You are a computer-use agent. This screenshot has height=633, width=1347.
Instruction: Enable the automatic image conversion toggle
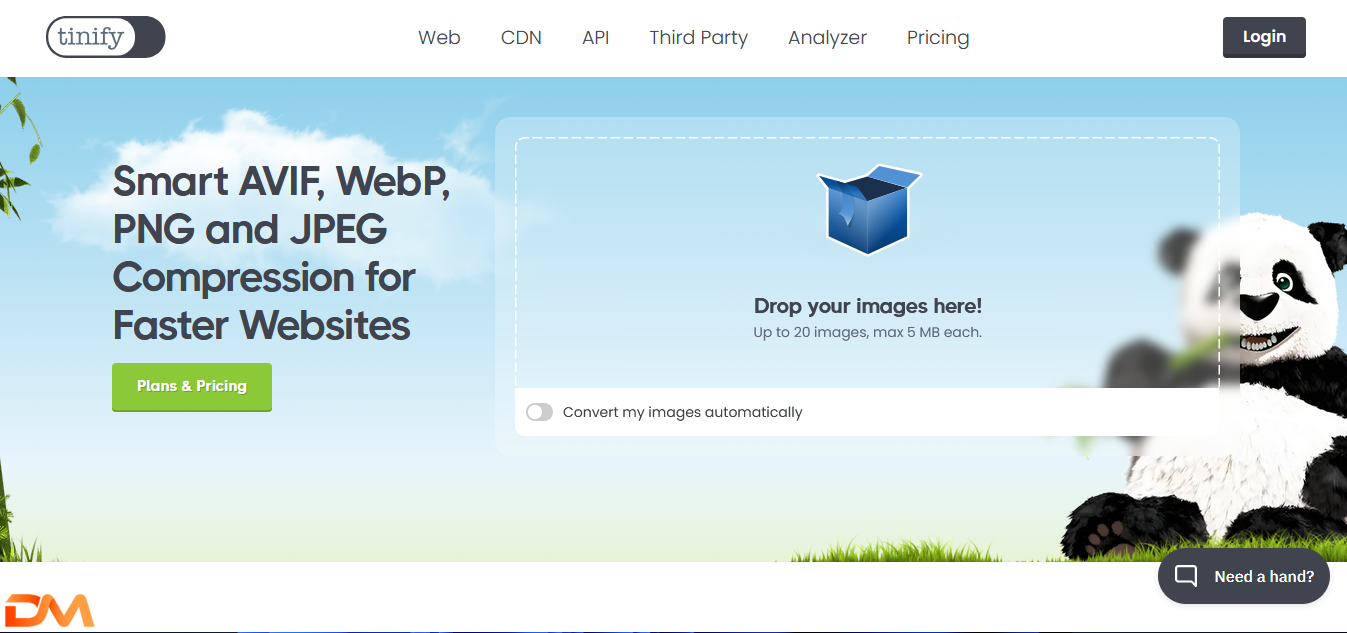539,412
